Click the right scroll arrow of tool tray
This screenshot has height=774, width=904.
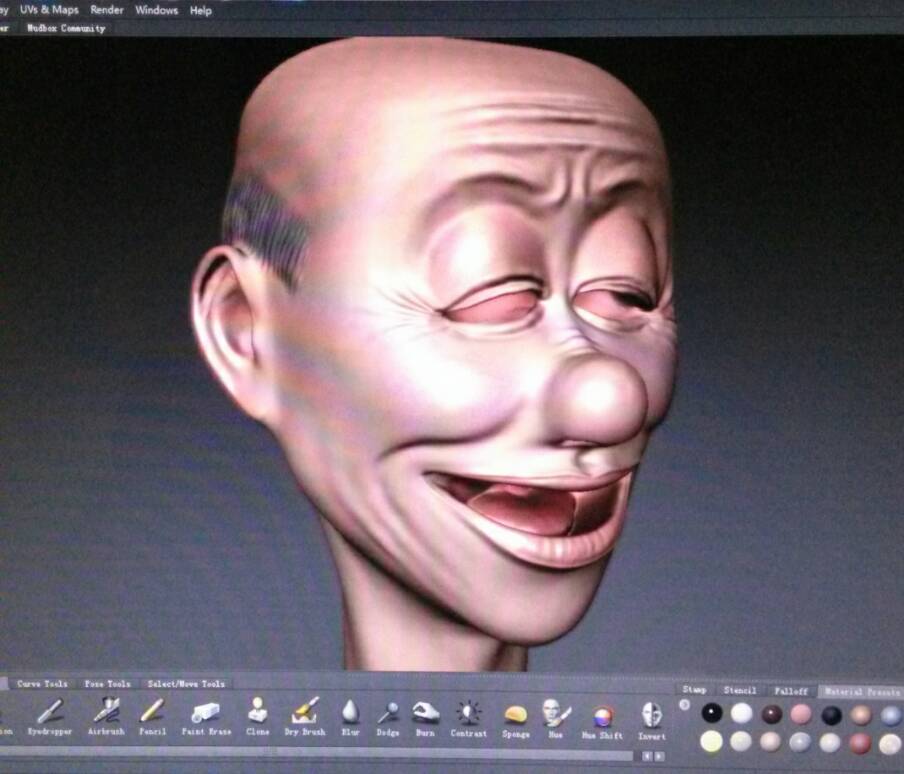pos(660,756)
